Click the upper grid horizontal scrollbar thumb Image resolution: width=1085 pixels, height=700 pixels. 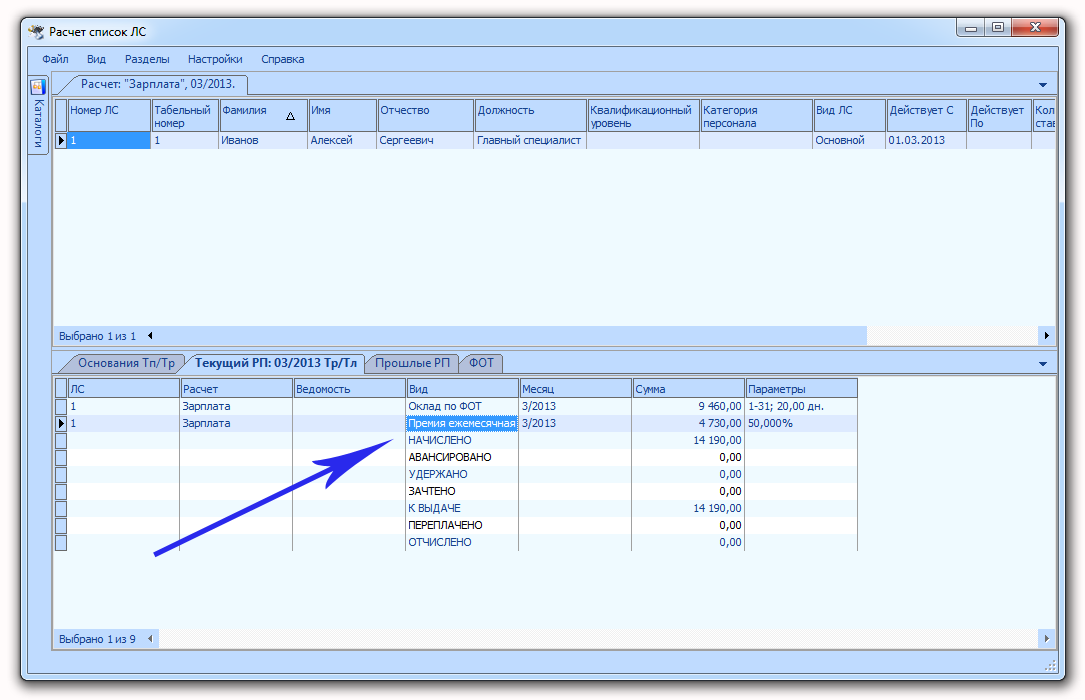[512, 335]
